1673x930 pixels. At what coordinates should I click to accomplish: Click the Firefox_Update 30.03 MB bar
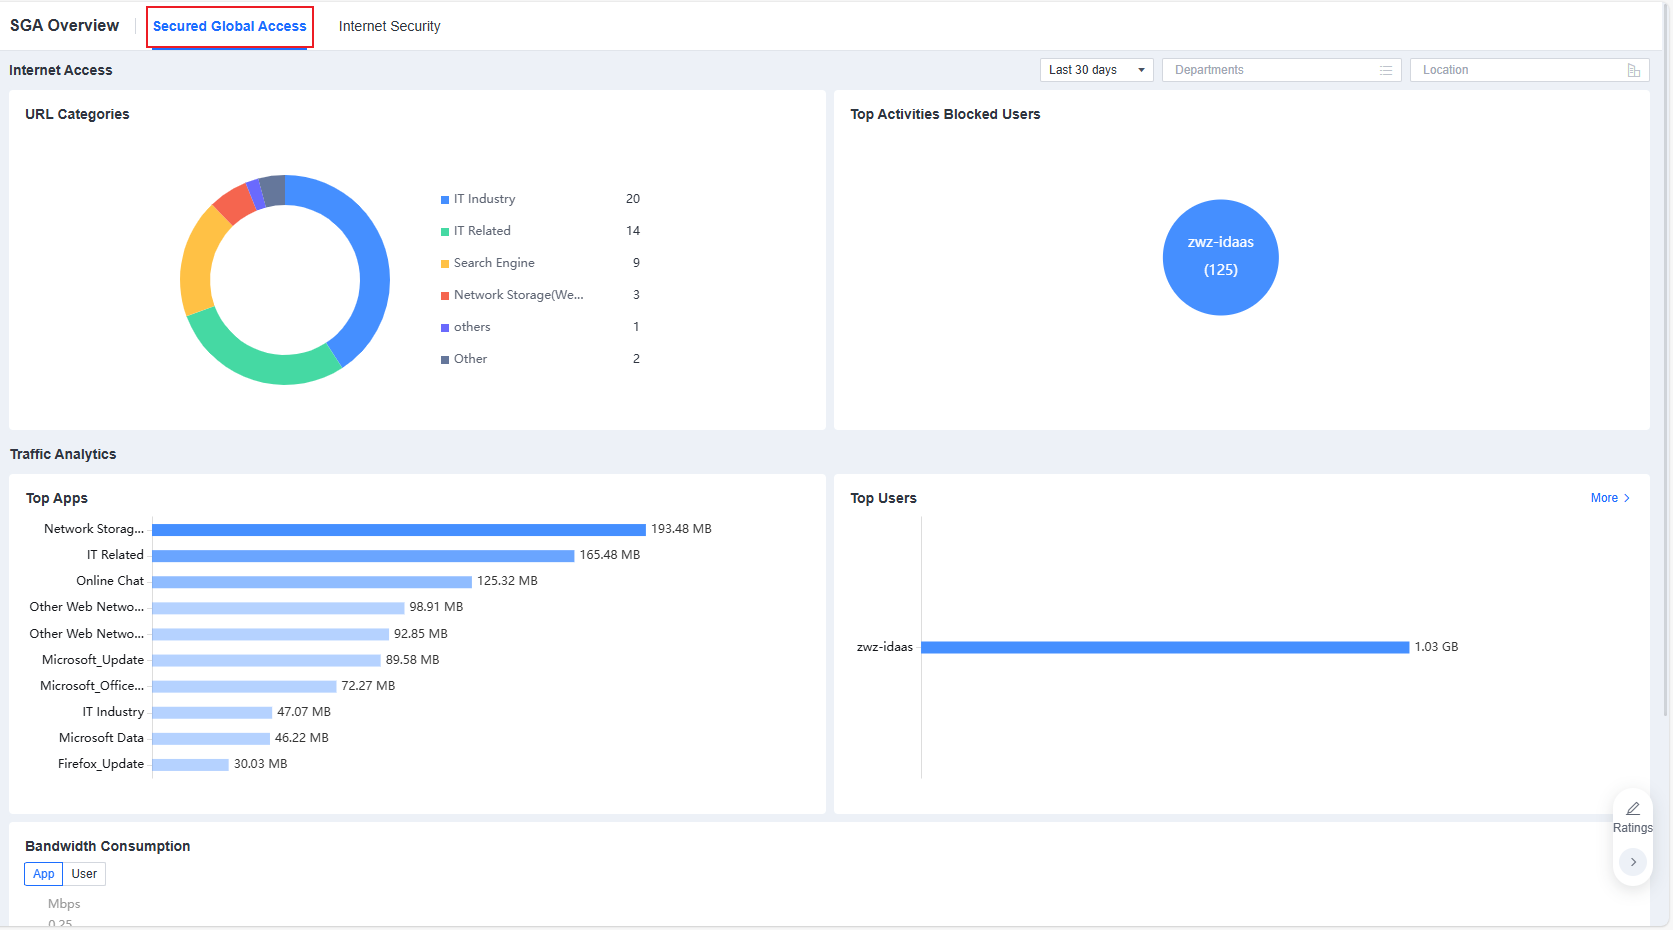(190, 764)
